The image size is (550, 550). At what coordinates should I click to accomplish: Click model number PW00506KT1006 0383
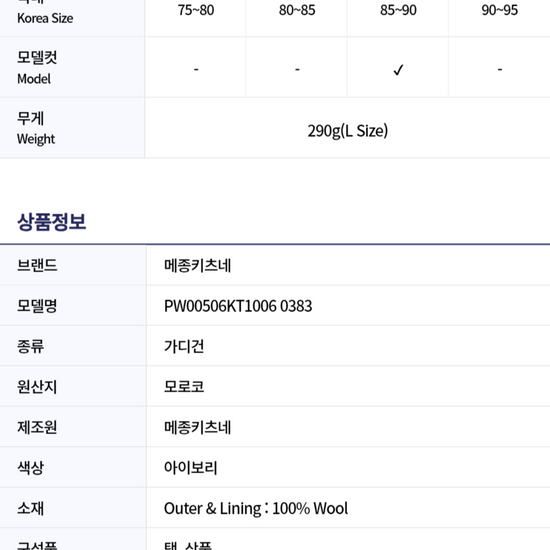[x=238, y=306]
